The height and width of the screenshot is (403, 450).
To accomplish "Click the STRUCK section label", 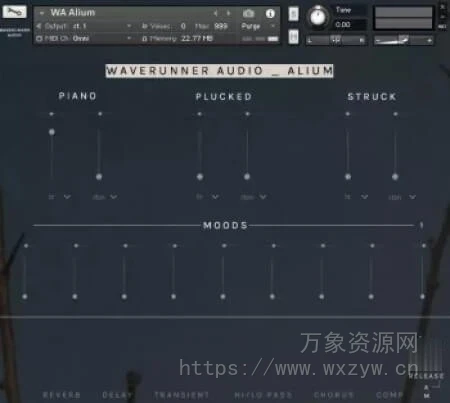I will point(372,97).
